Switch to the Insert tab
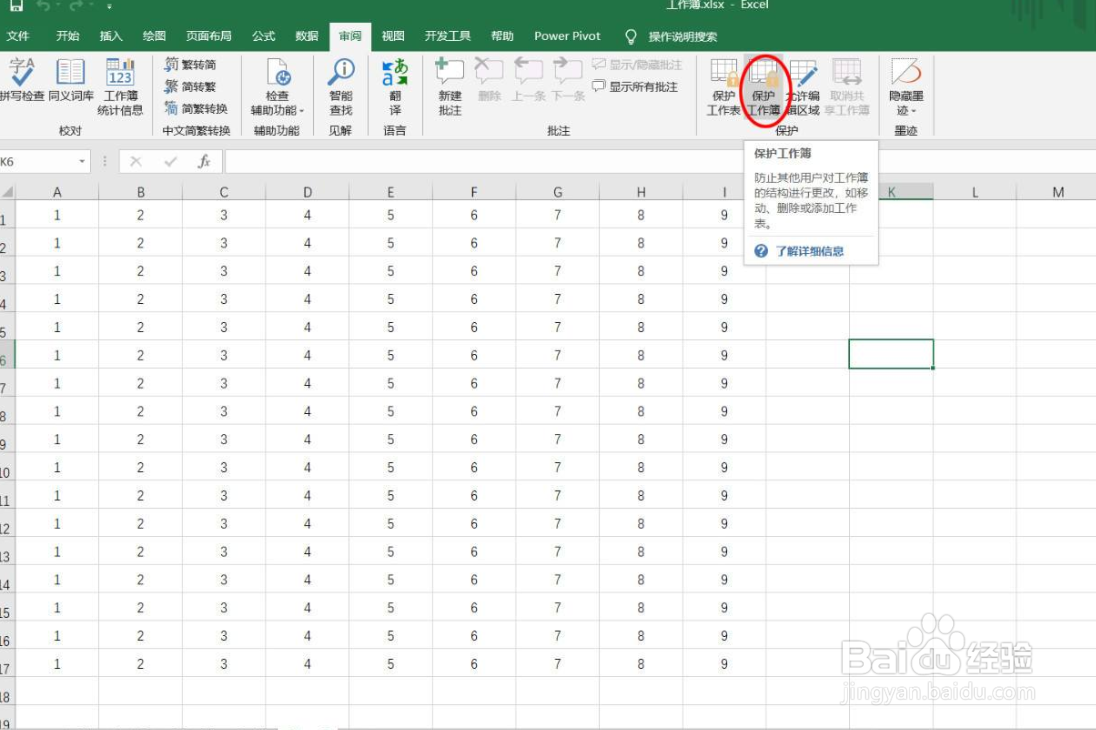The width and height of the screenshot is (1096, 730). (110, 36)
